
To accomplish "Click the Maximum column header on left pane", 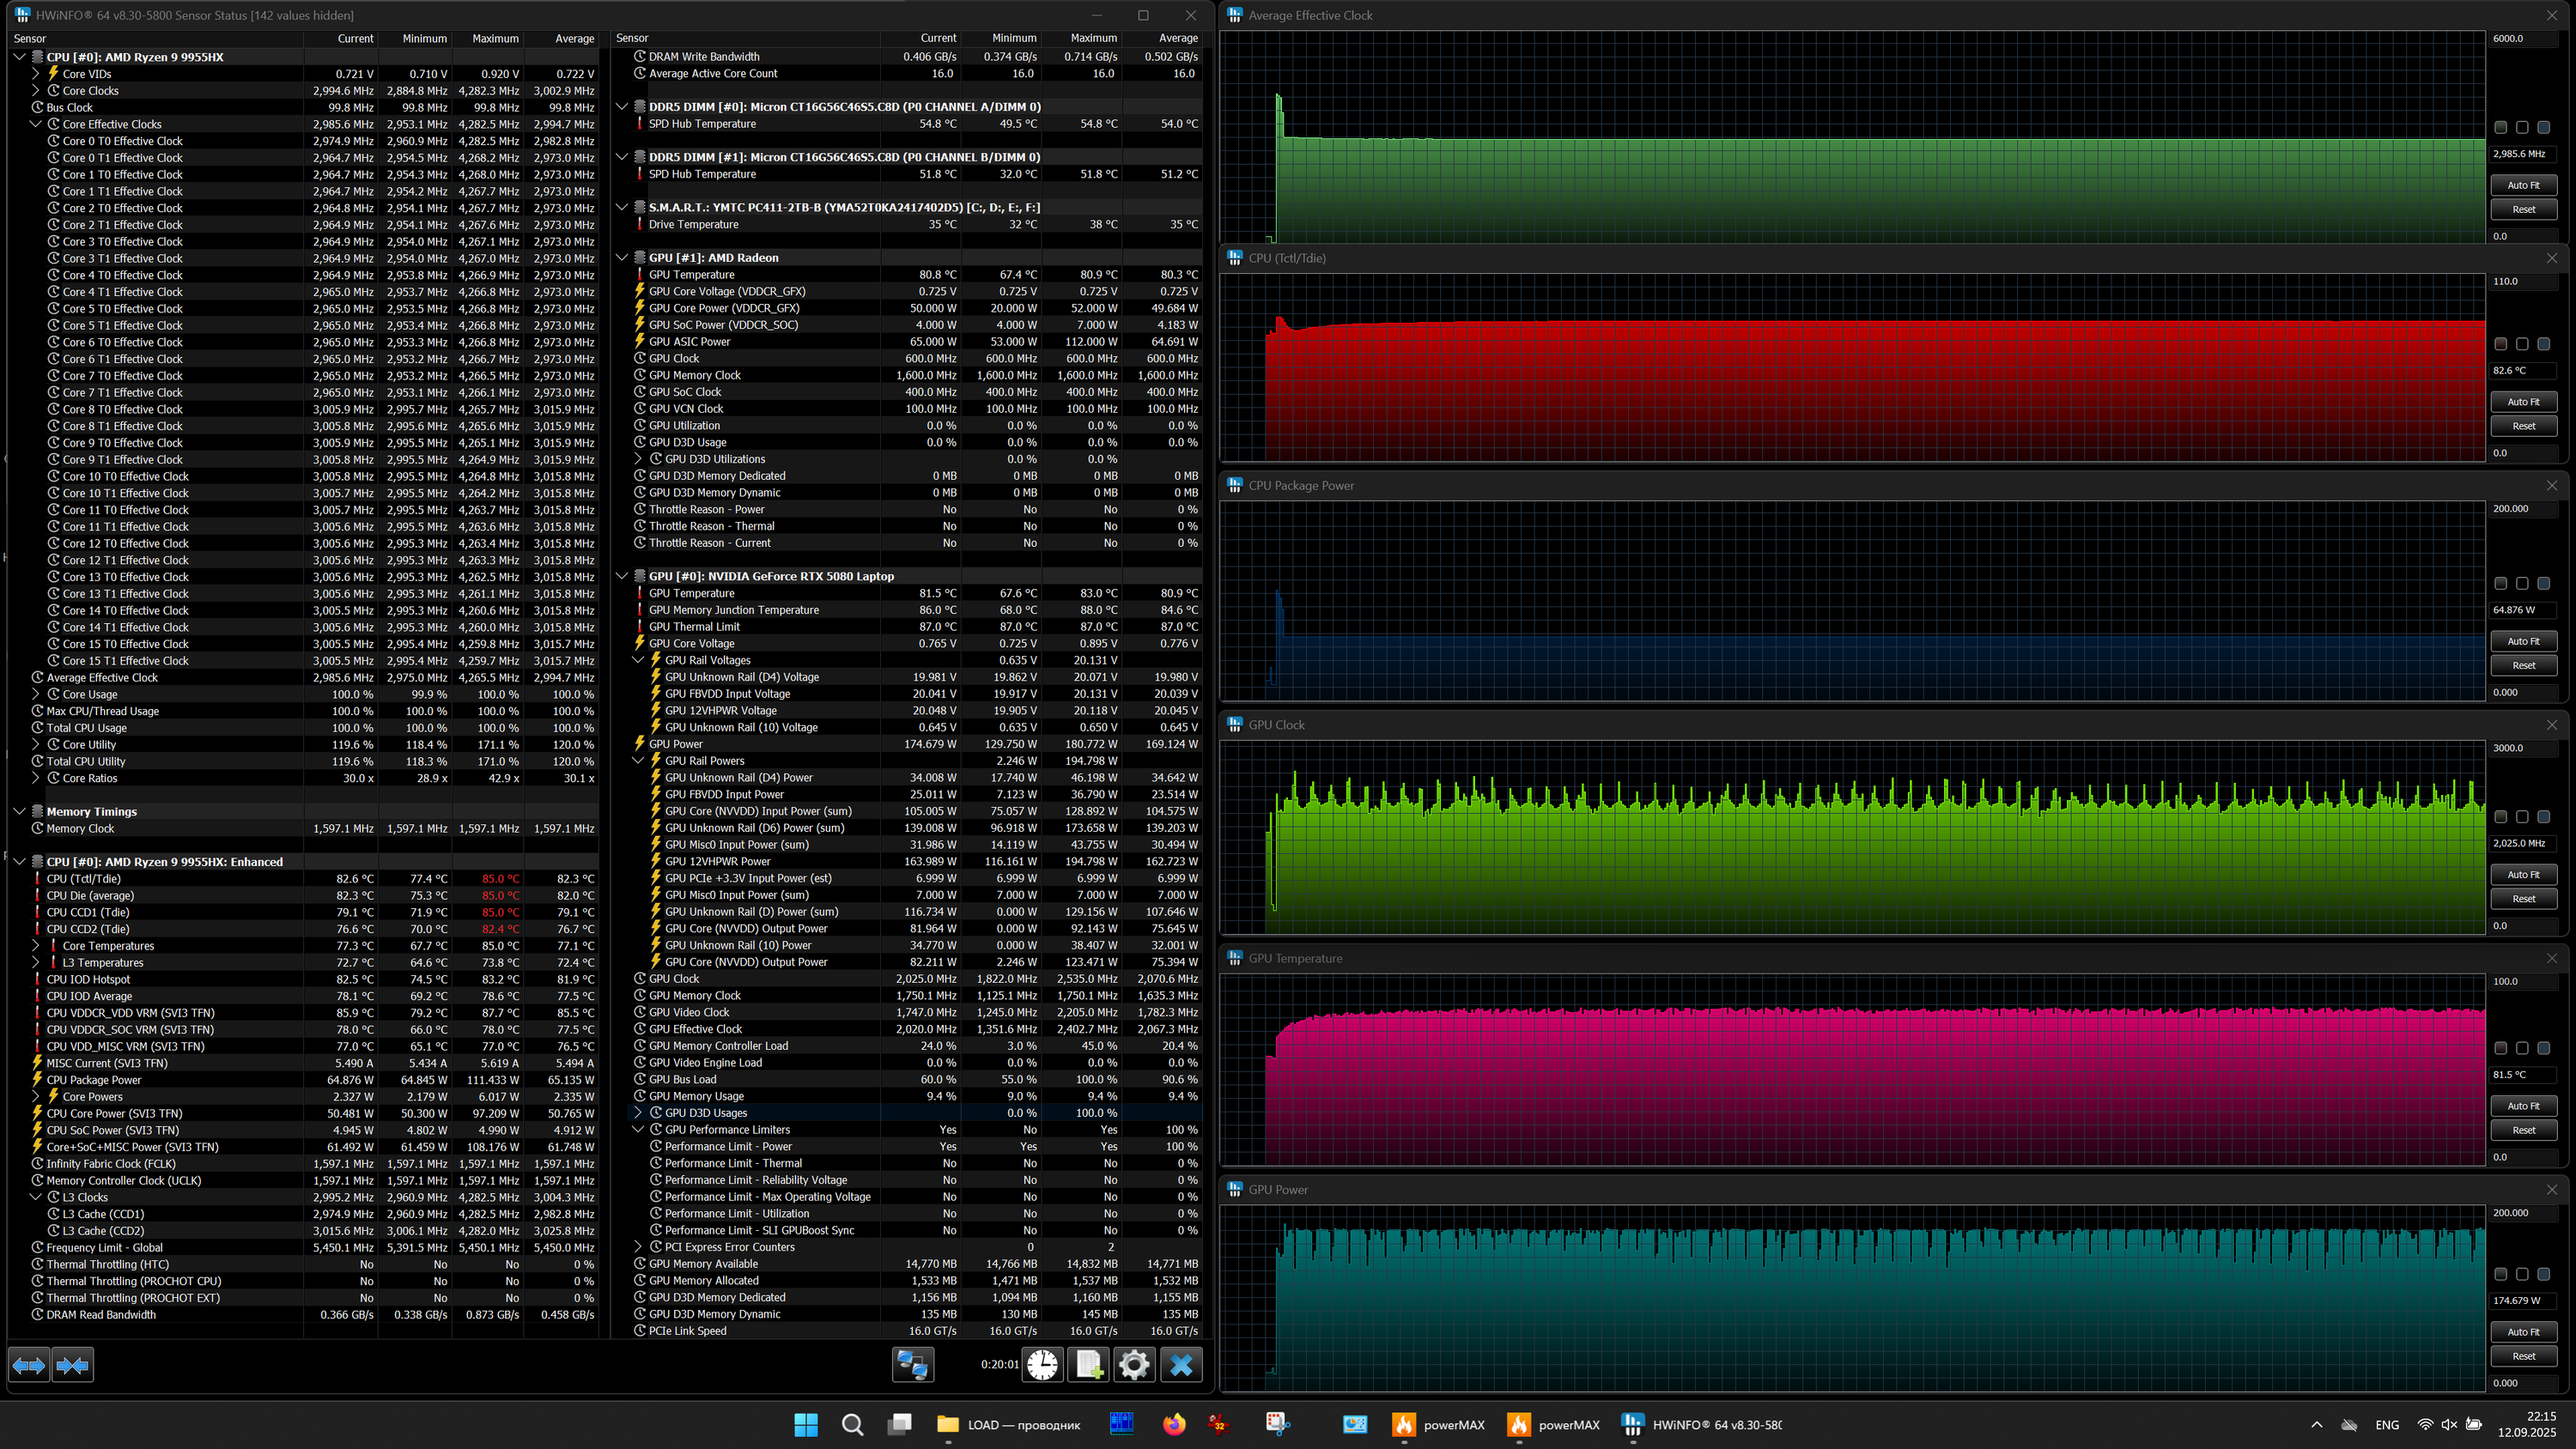I will pos(495,38).
